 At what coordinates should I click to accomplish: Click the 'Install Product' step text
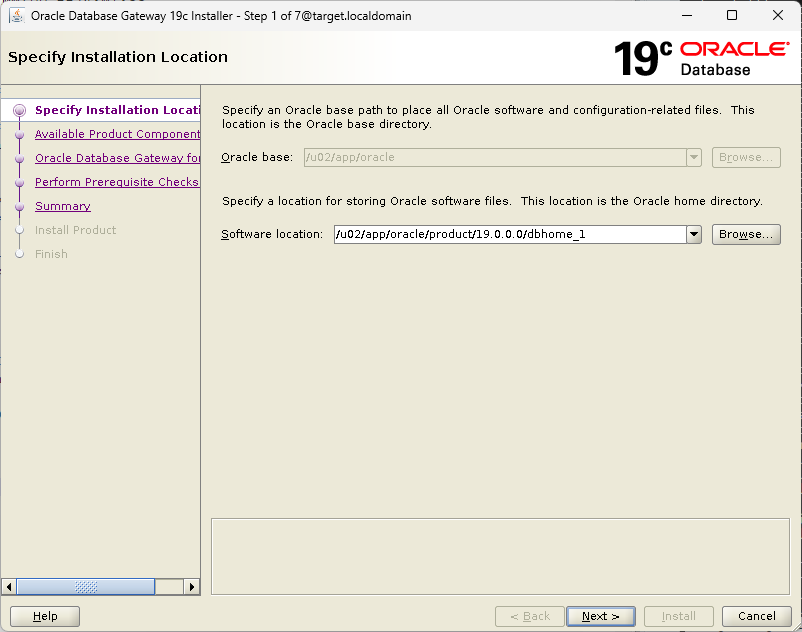coord(76,230)
